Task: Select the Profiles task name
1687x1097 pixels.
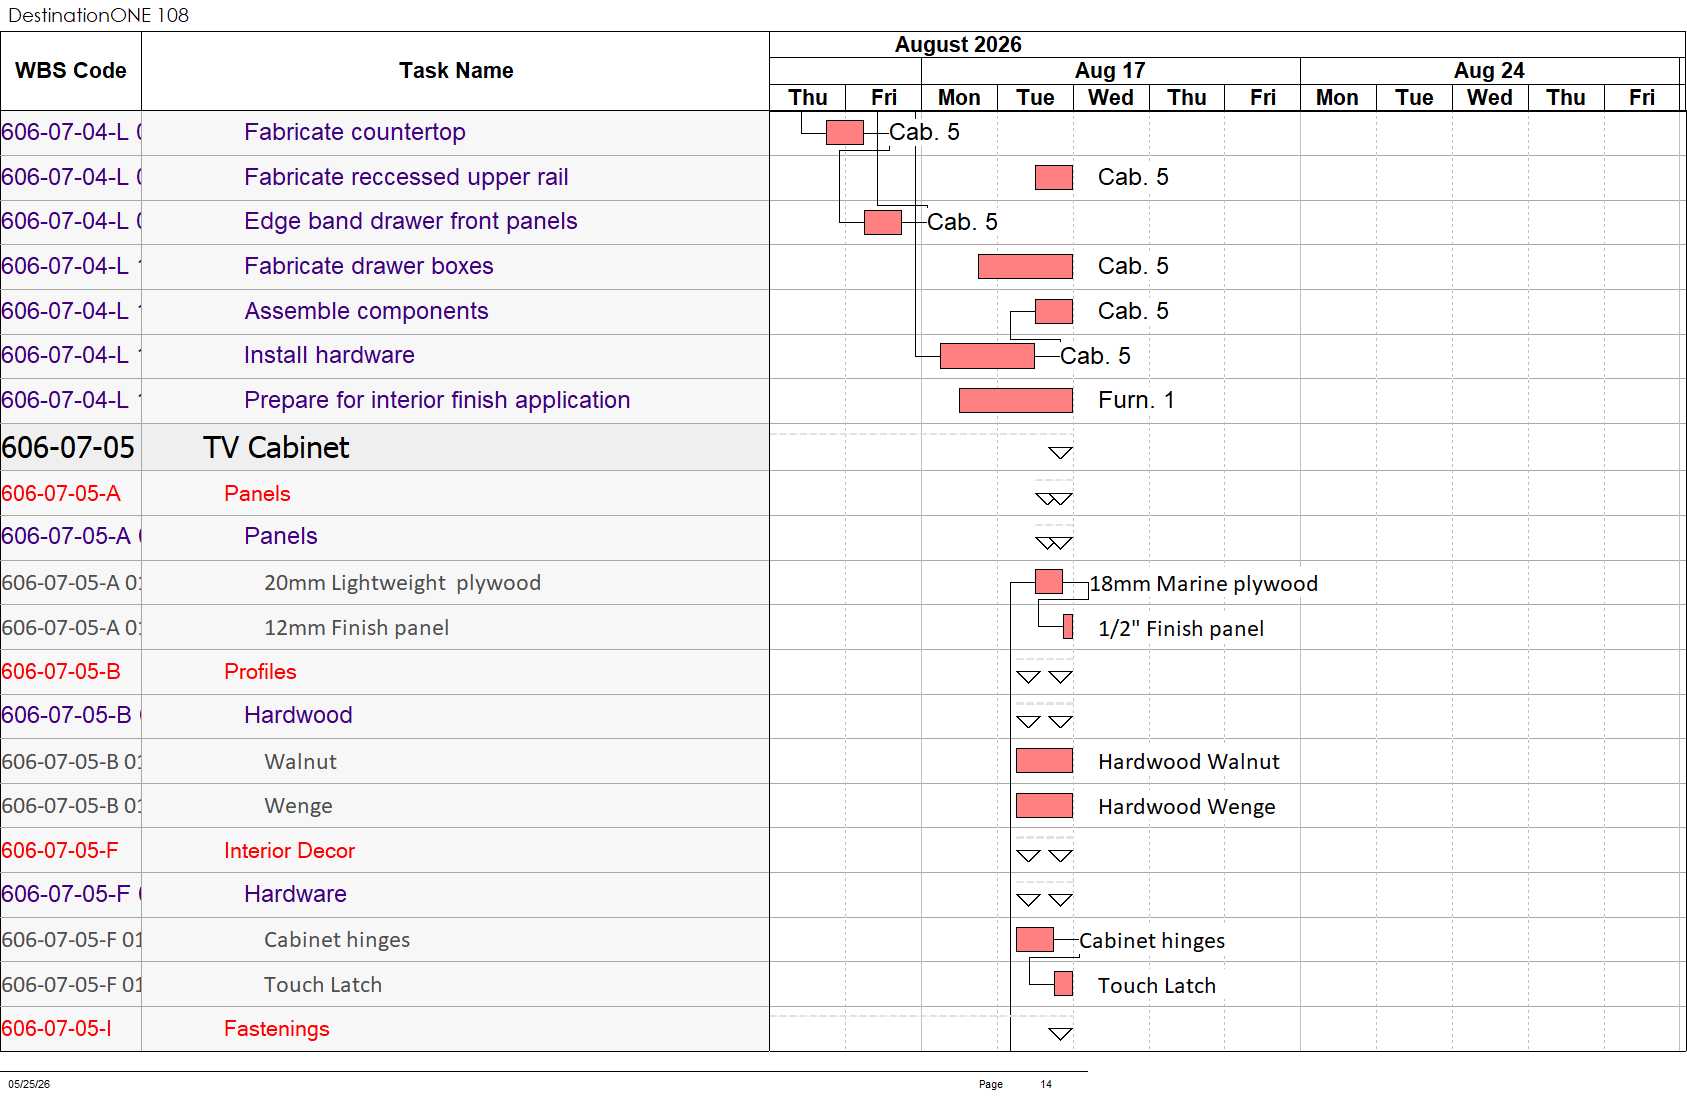Action: (260, 672)
